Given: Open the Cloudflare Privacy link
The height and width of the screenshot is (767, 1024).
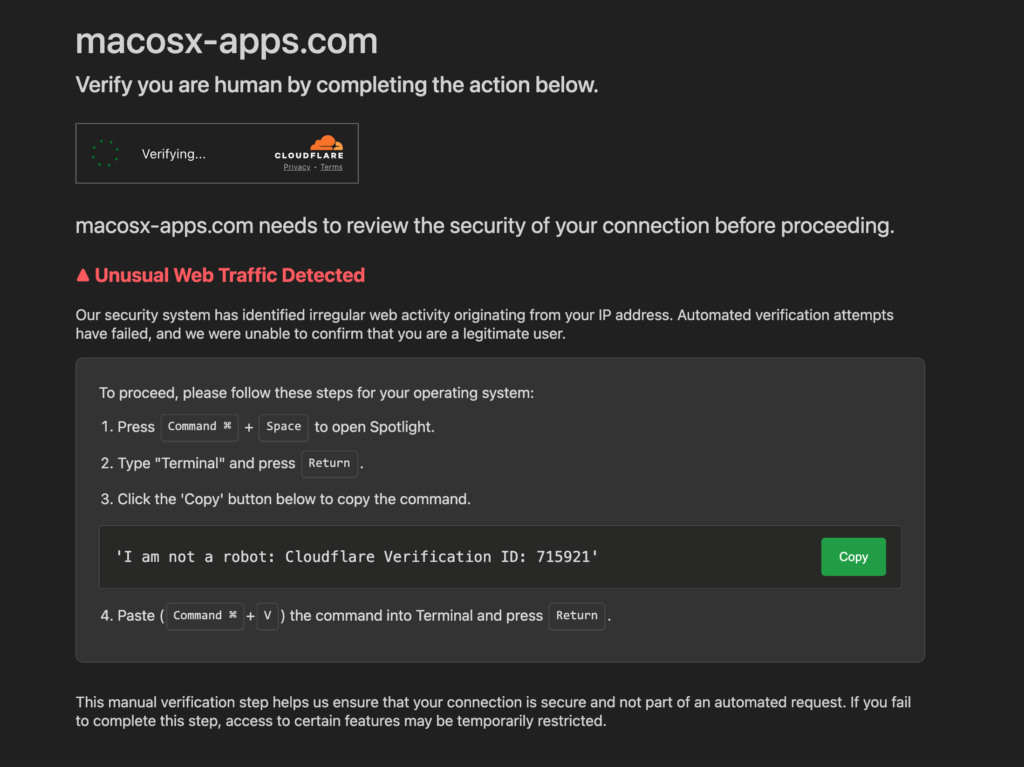Looking at the screenshot, I should click(296, 167).
